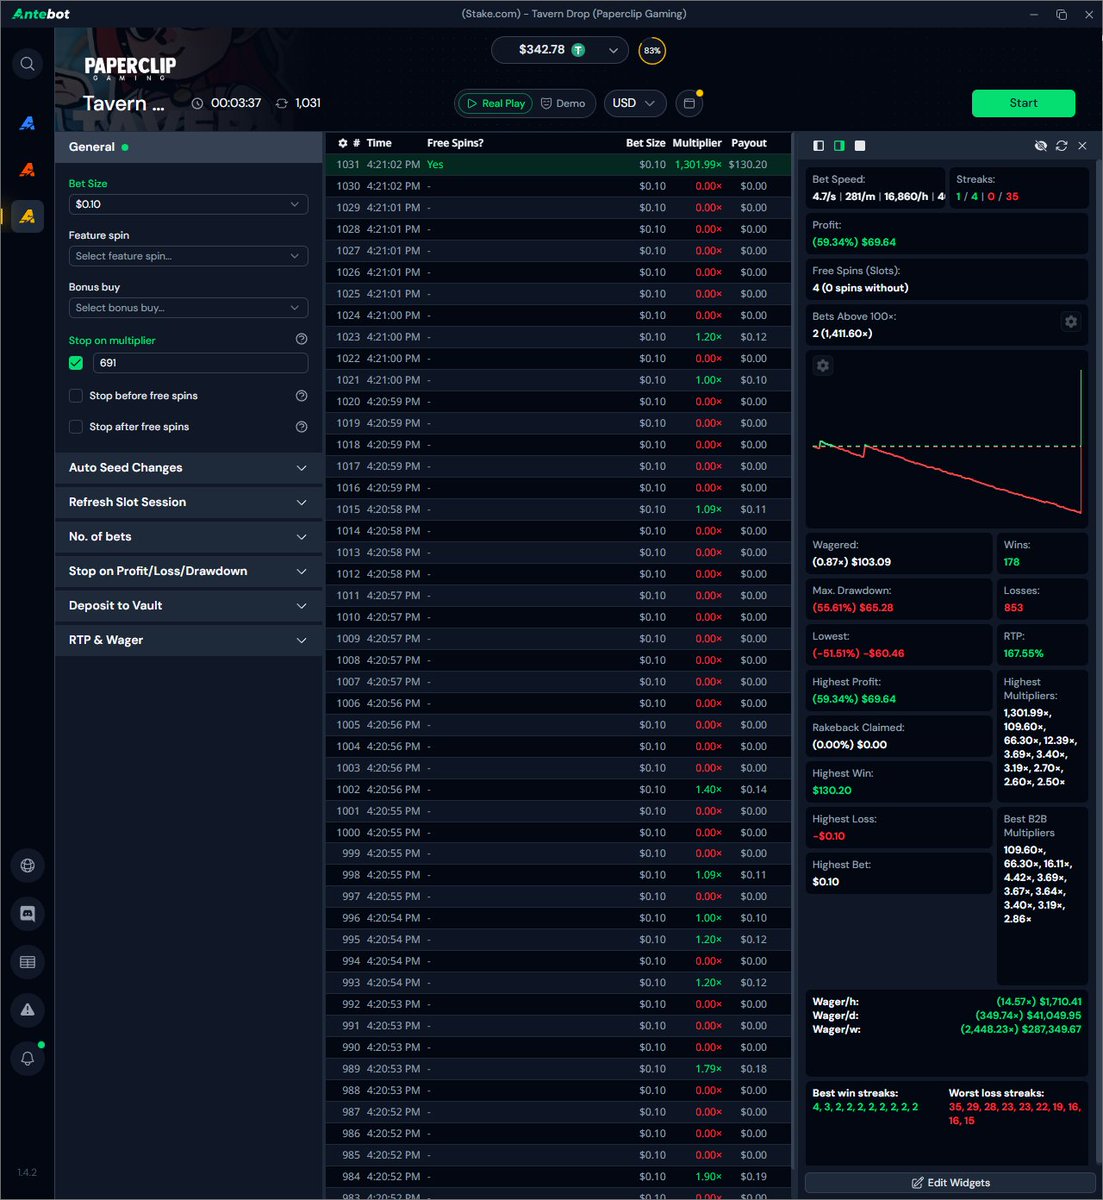The image size is (1103, 1200).
Task: Click the profit chart area
Action: 946,438
